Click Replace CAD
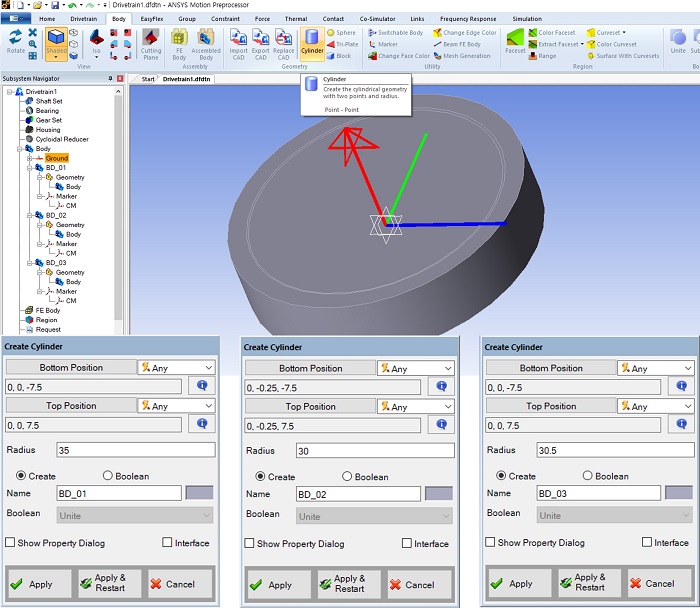Viewport: 700px width, 608px height. coord(283,44)
